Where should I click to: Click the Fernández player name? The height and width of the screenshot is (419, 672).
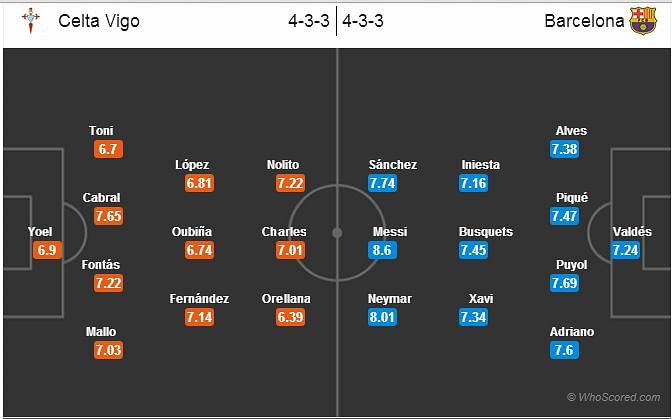(x=199, y=299)
